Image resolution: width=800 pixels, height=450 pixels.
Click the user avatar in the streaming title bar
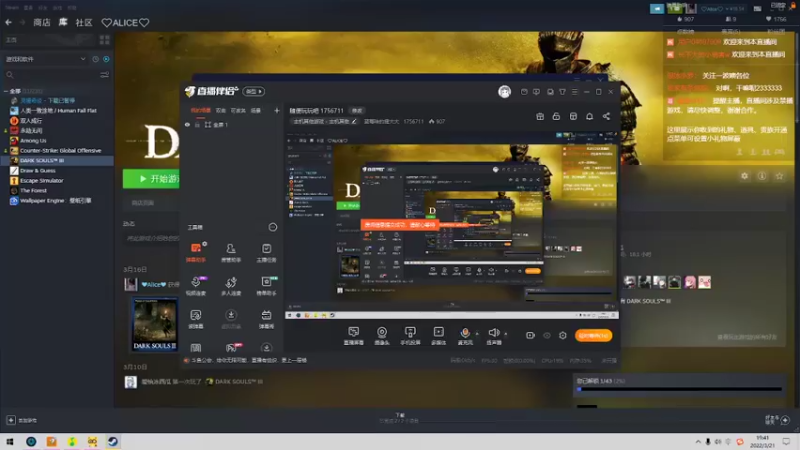coord(504,92)
